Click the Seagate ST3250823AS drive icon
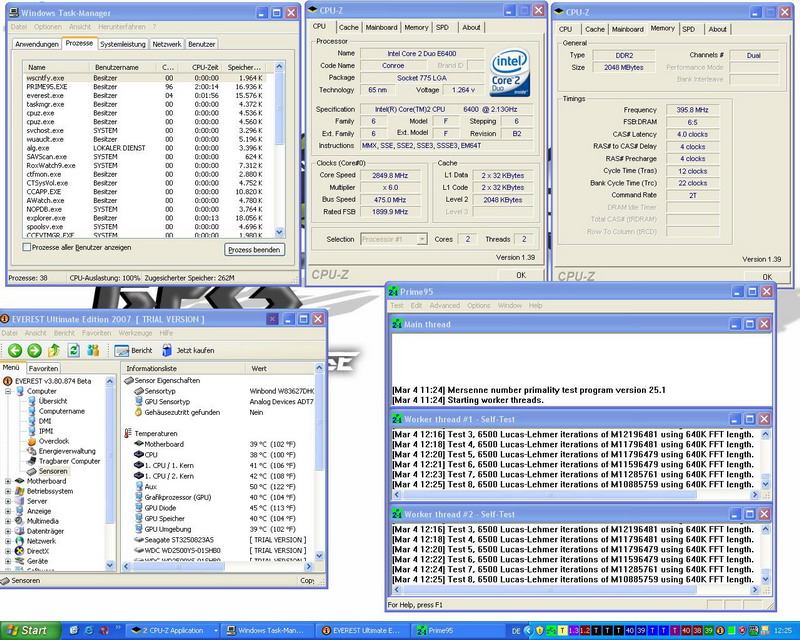The width and height of the screenshot is (800, 640). 139,539
